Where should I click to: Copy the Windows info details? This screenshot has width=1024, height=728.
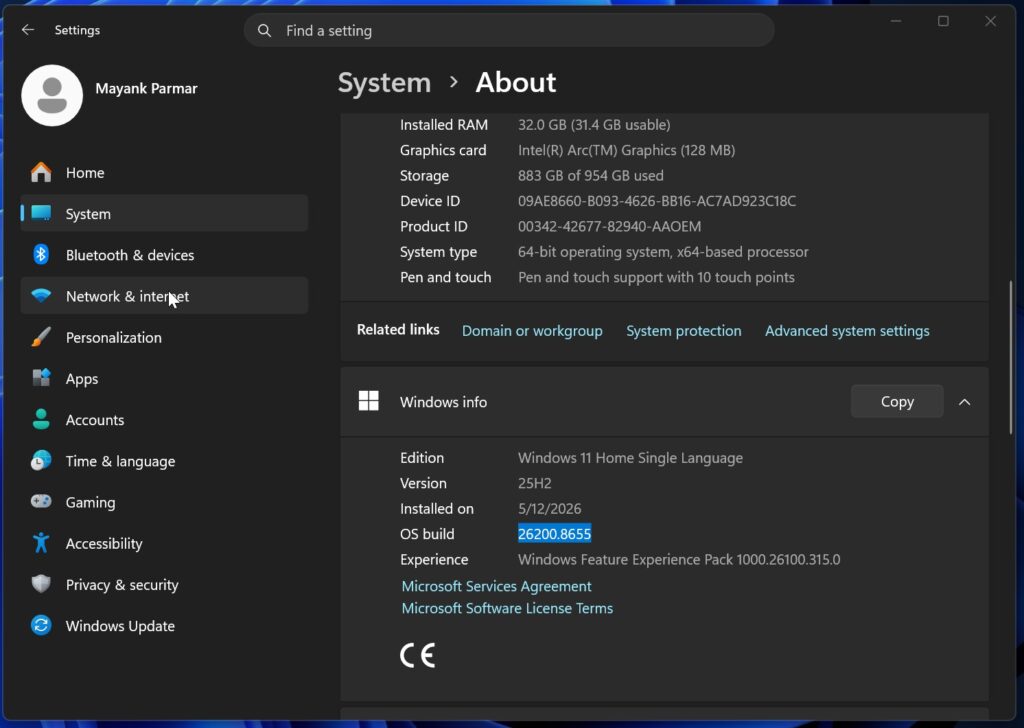pos(897,402)
